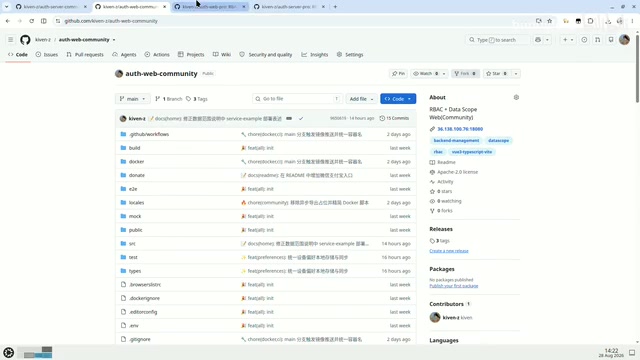The width and height of the screenshot is (640, 360).
Task: Open the kiven-z contributor avatar
Action: click(435, 317)
